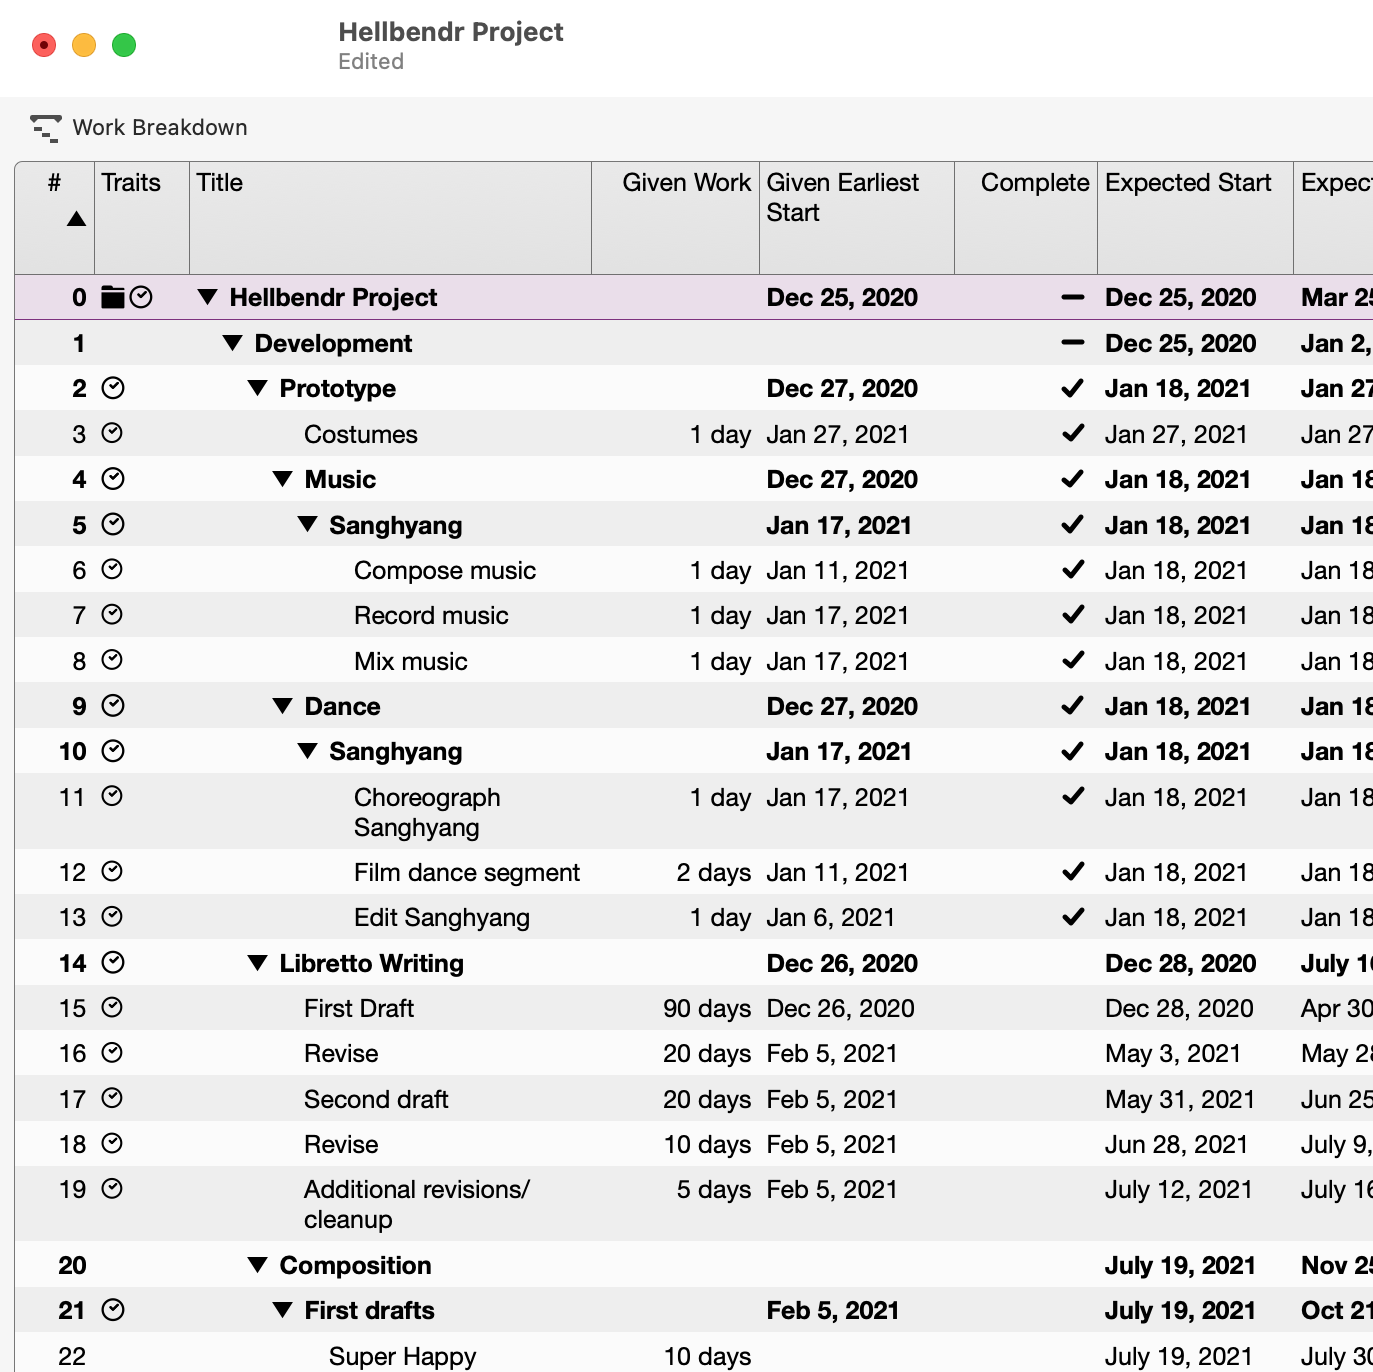
Task: Click the clock icon for Additional revisions/cleanup
Action: [112, 1188]
